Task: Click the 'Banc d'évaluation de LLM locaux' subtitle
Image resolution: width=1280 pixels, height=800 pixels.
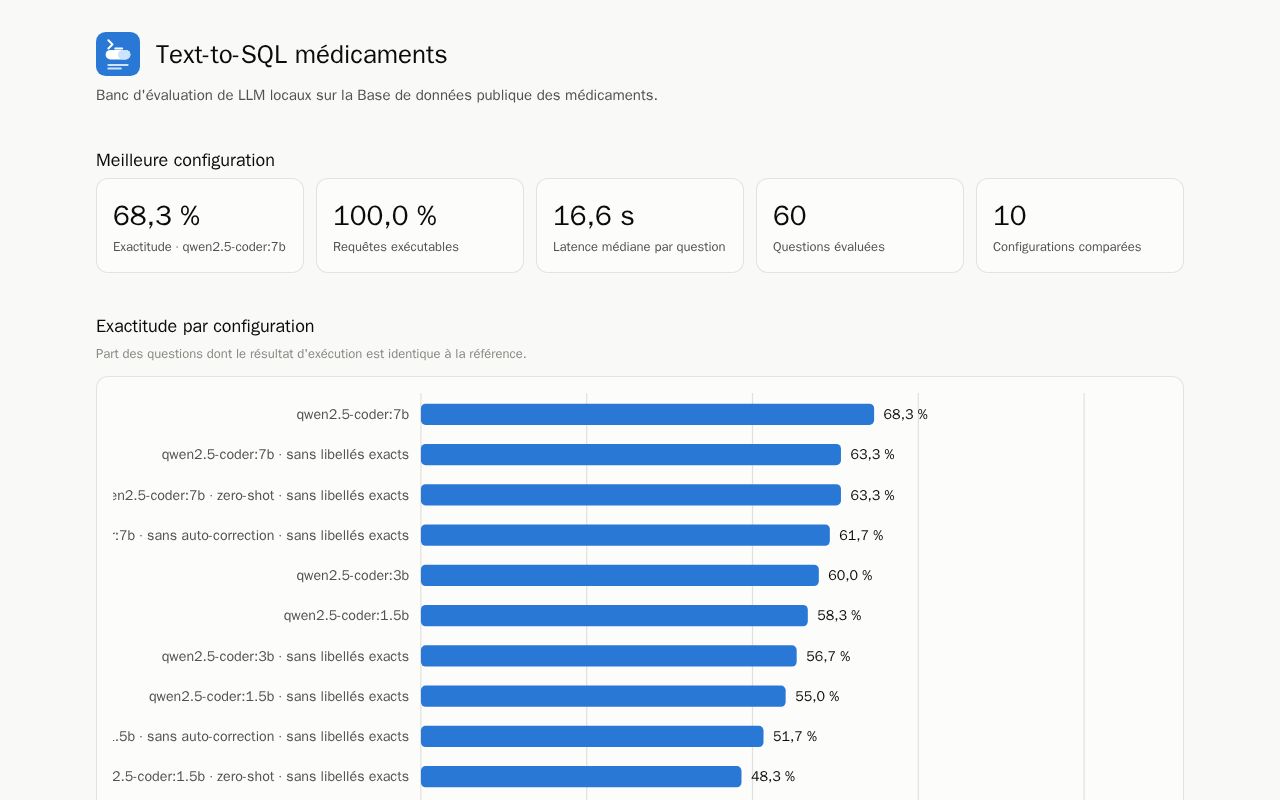Action: pos(377,95)
